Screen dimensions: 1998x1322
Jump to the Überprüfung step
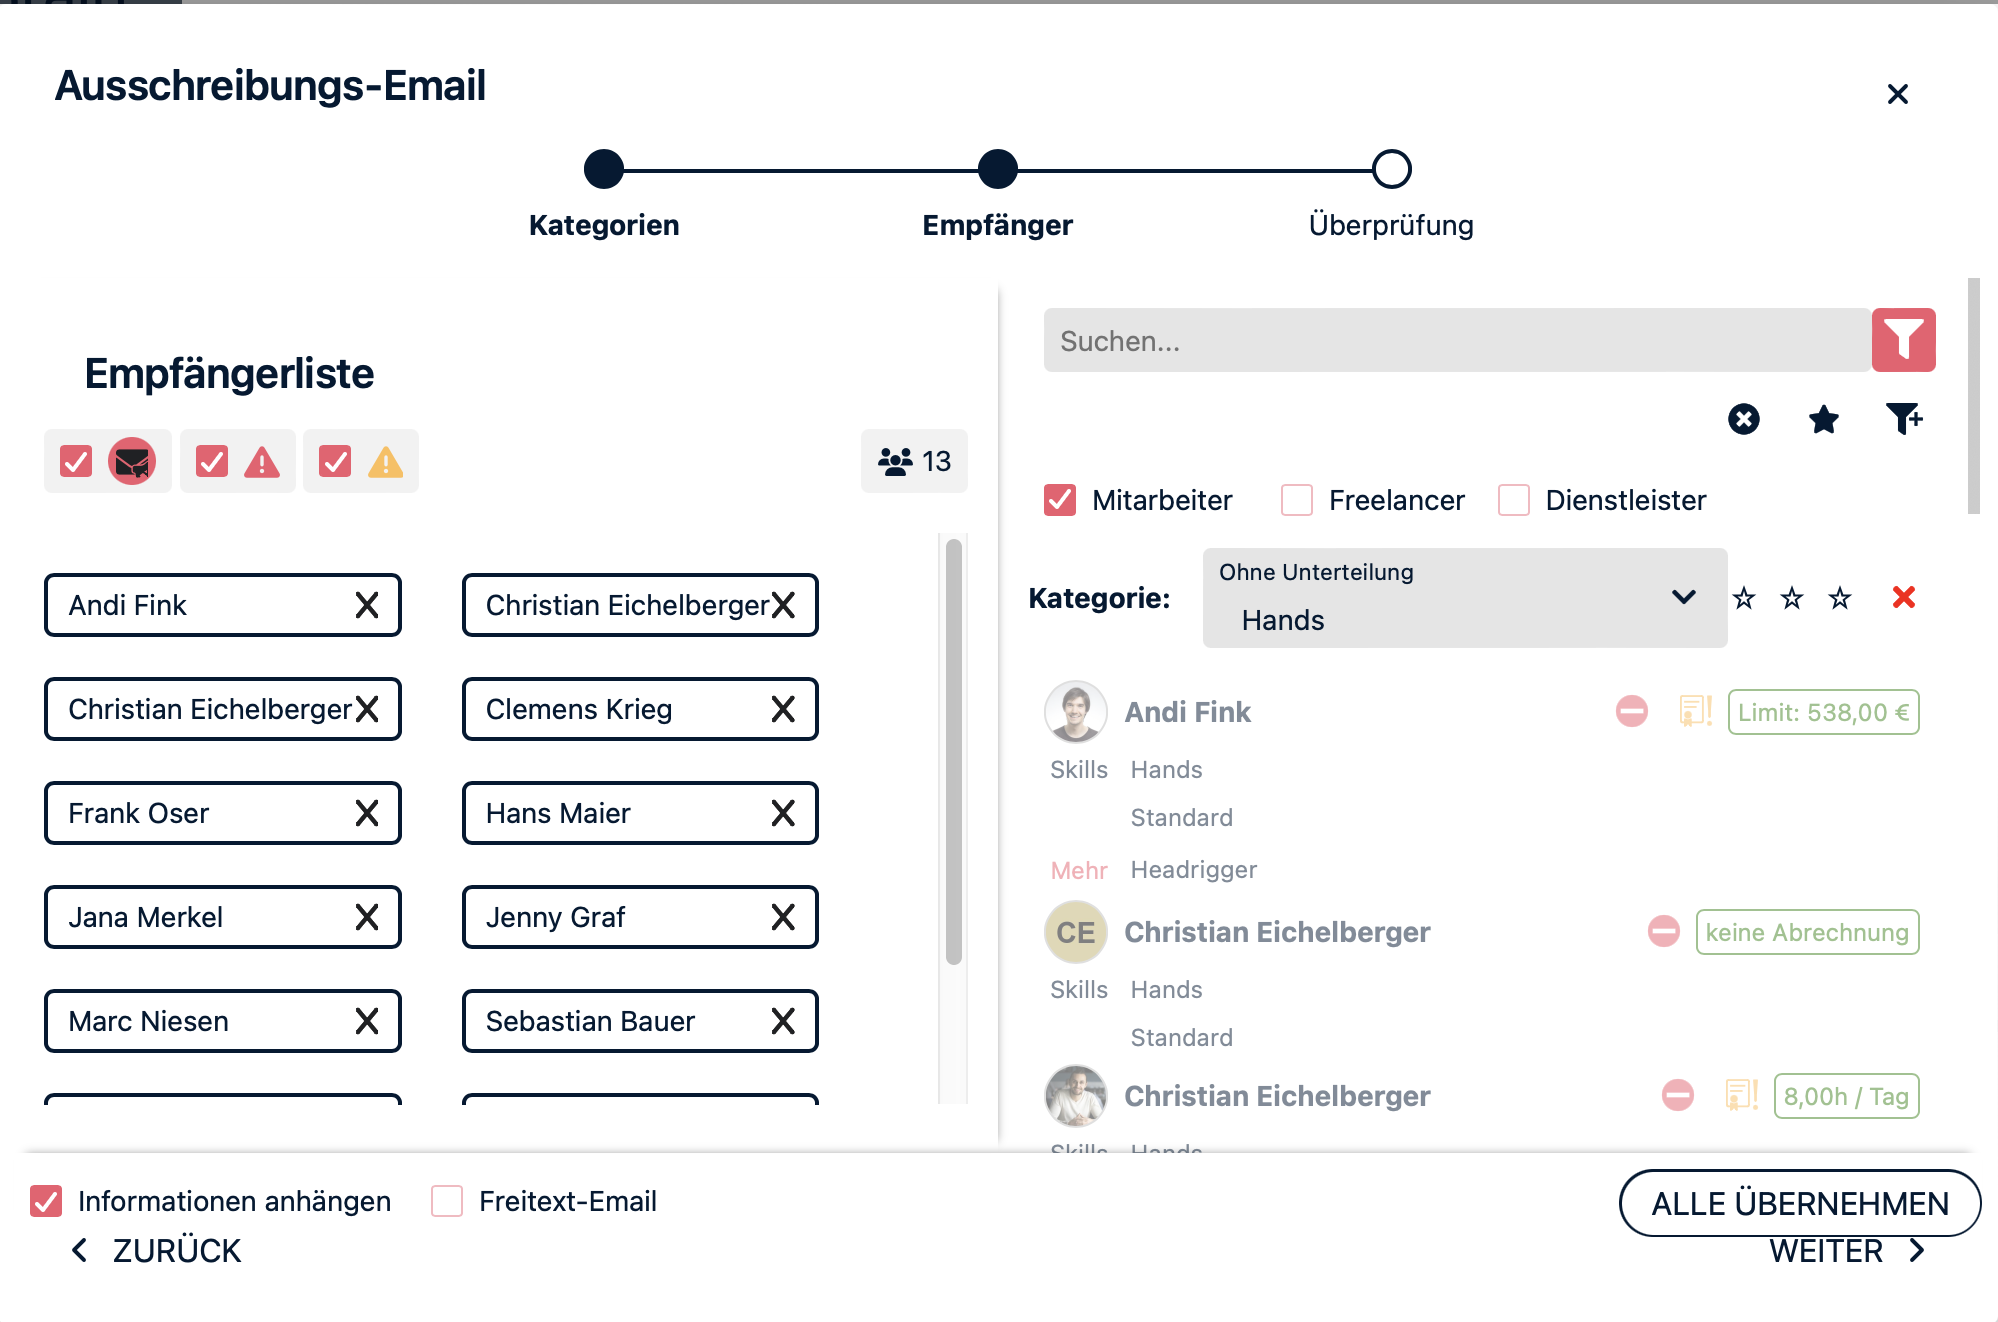click(1391, 170)
